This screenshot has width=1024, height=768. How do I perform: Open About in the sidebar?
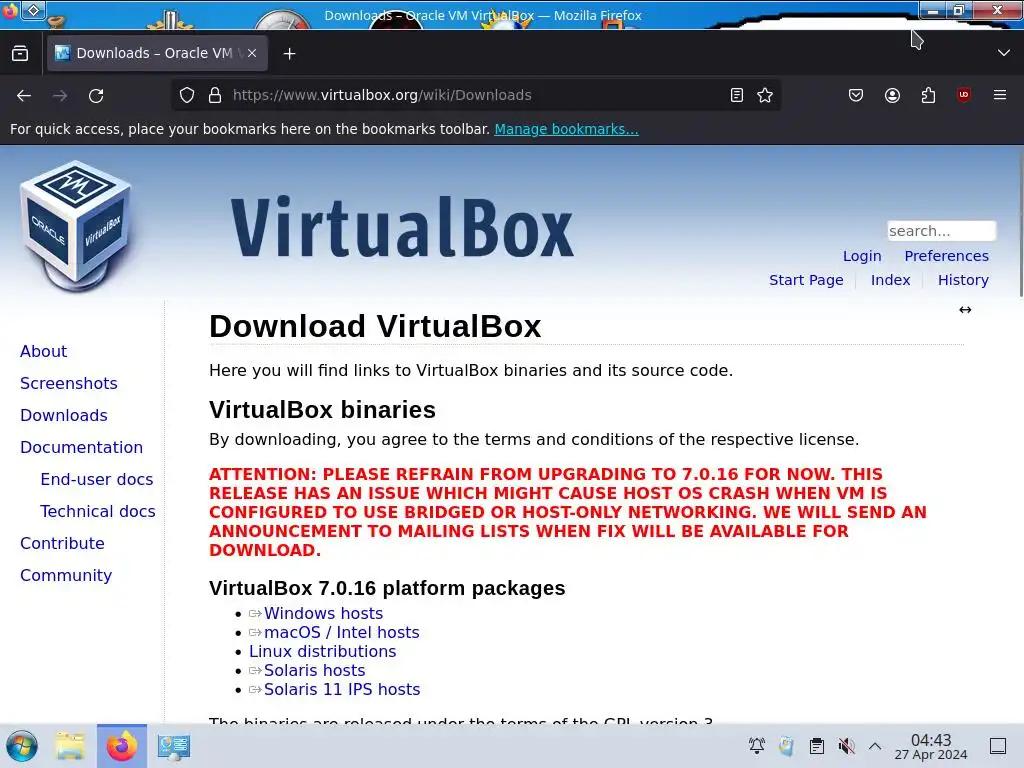[x=44, y=351]
